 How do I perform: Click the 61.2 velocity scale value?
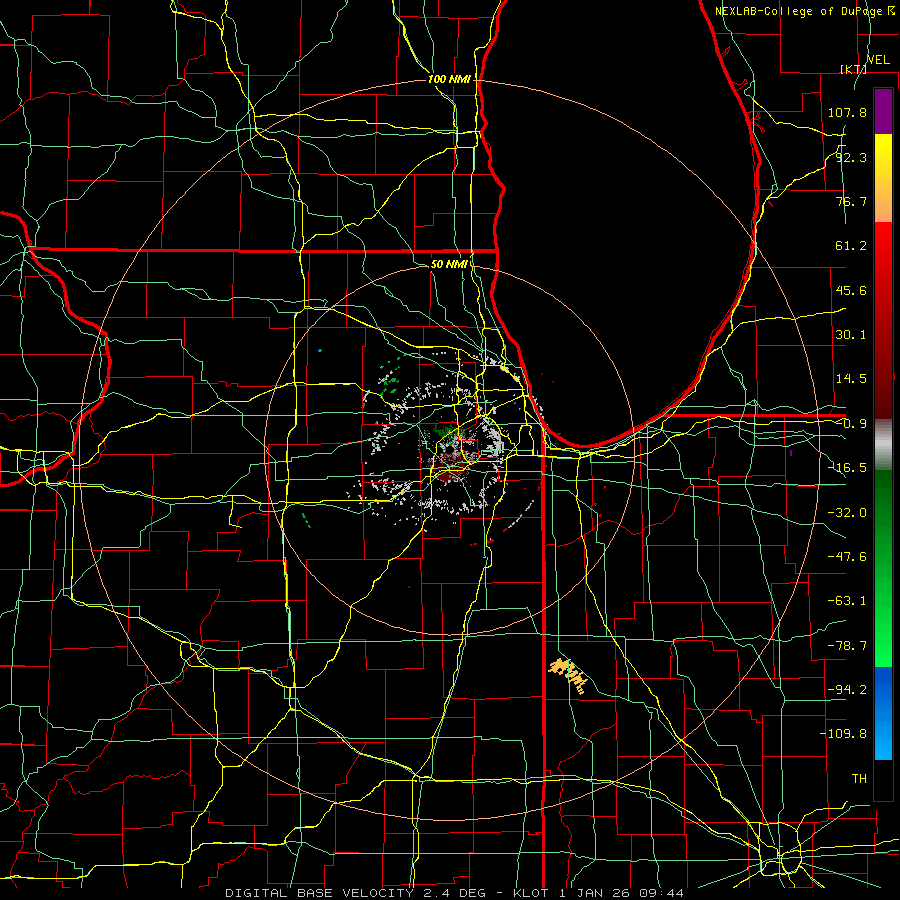(x=851, y=246)
